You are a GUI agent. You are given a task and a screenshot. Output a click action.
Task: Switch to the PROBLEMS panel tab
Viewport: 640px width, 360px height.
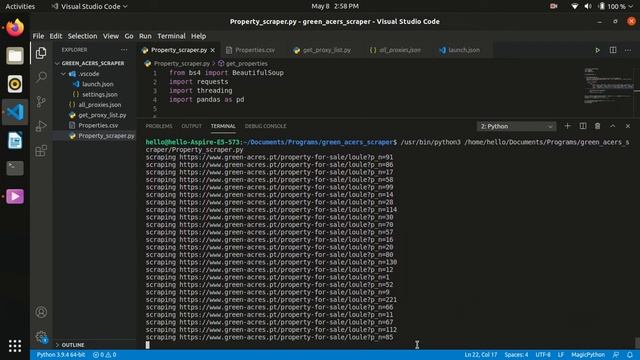pyautogui.click(x=159, y=126)
